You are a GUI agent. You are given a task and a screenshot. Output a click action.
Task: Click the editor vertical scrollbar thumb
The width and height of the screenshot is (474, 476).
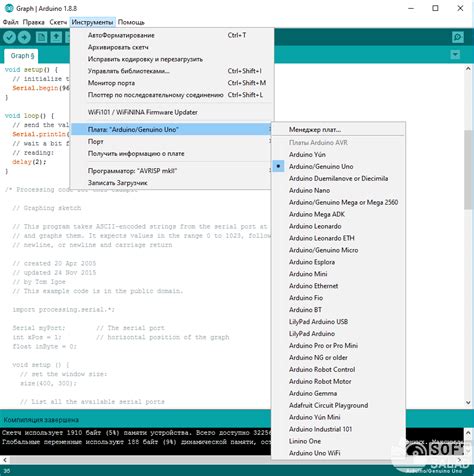pyautogui.click(x=468, y=169)
